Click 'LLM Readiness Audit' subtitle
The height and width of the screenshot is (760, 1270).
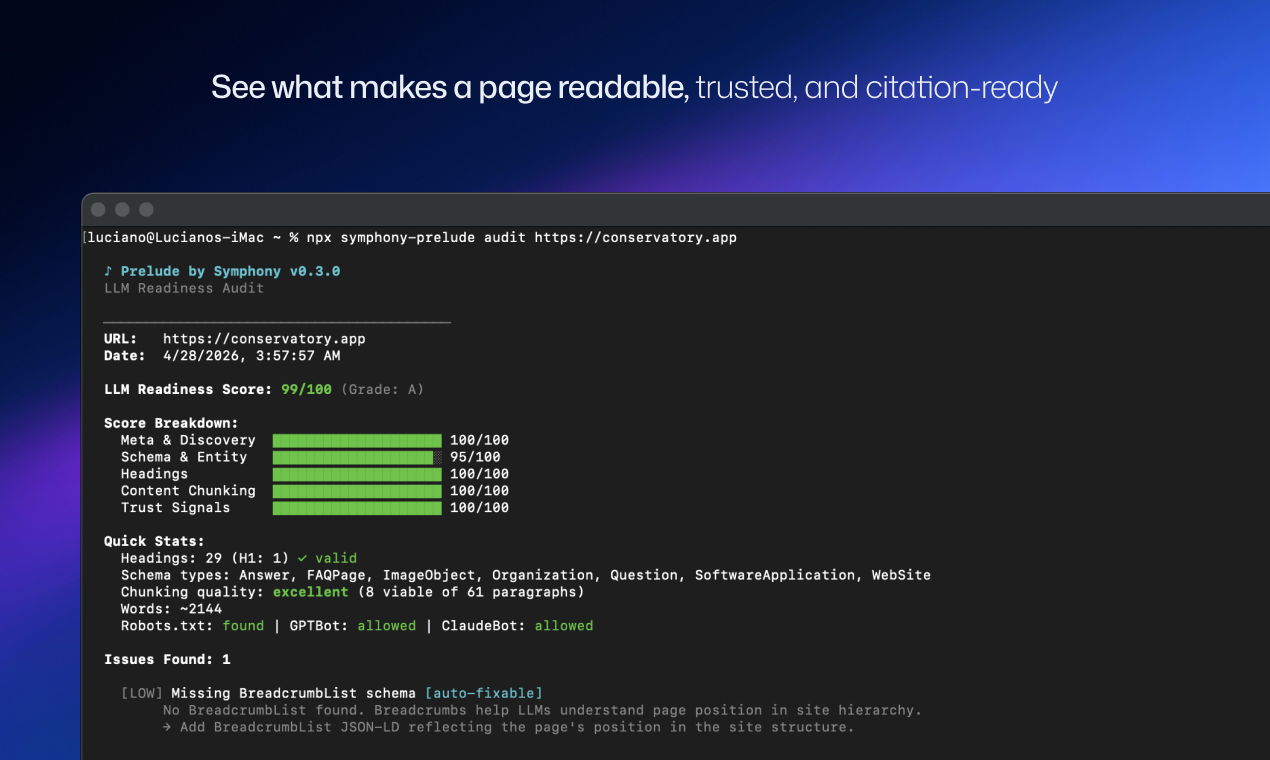tap(184, 288)
